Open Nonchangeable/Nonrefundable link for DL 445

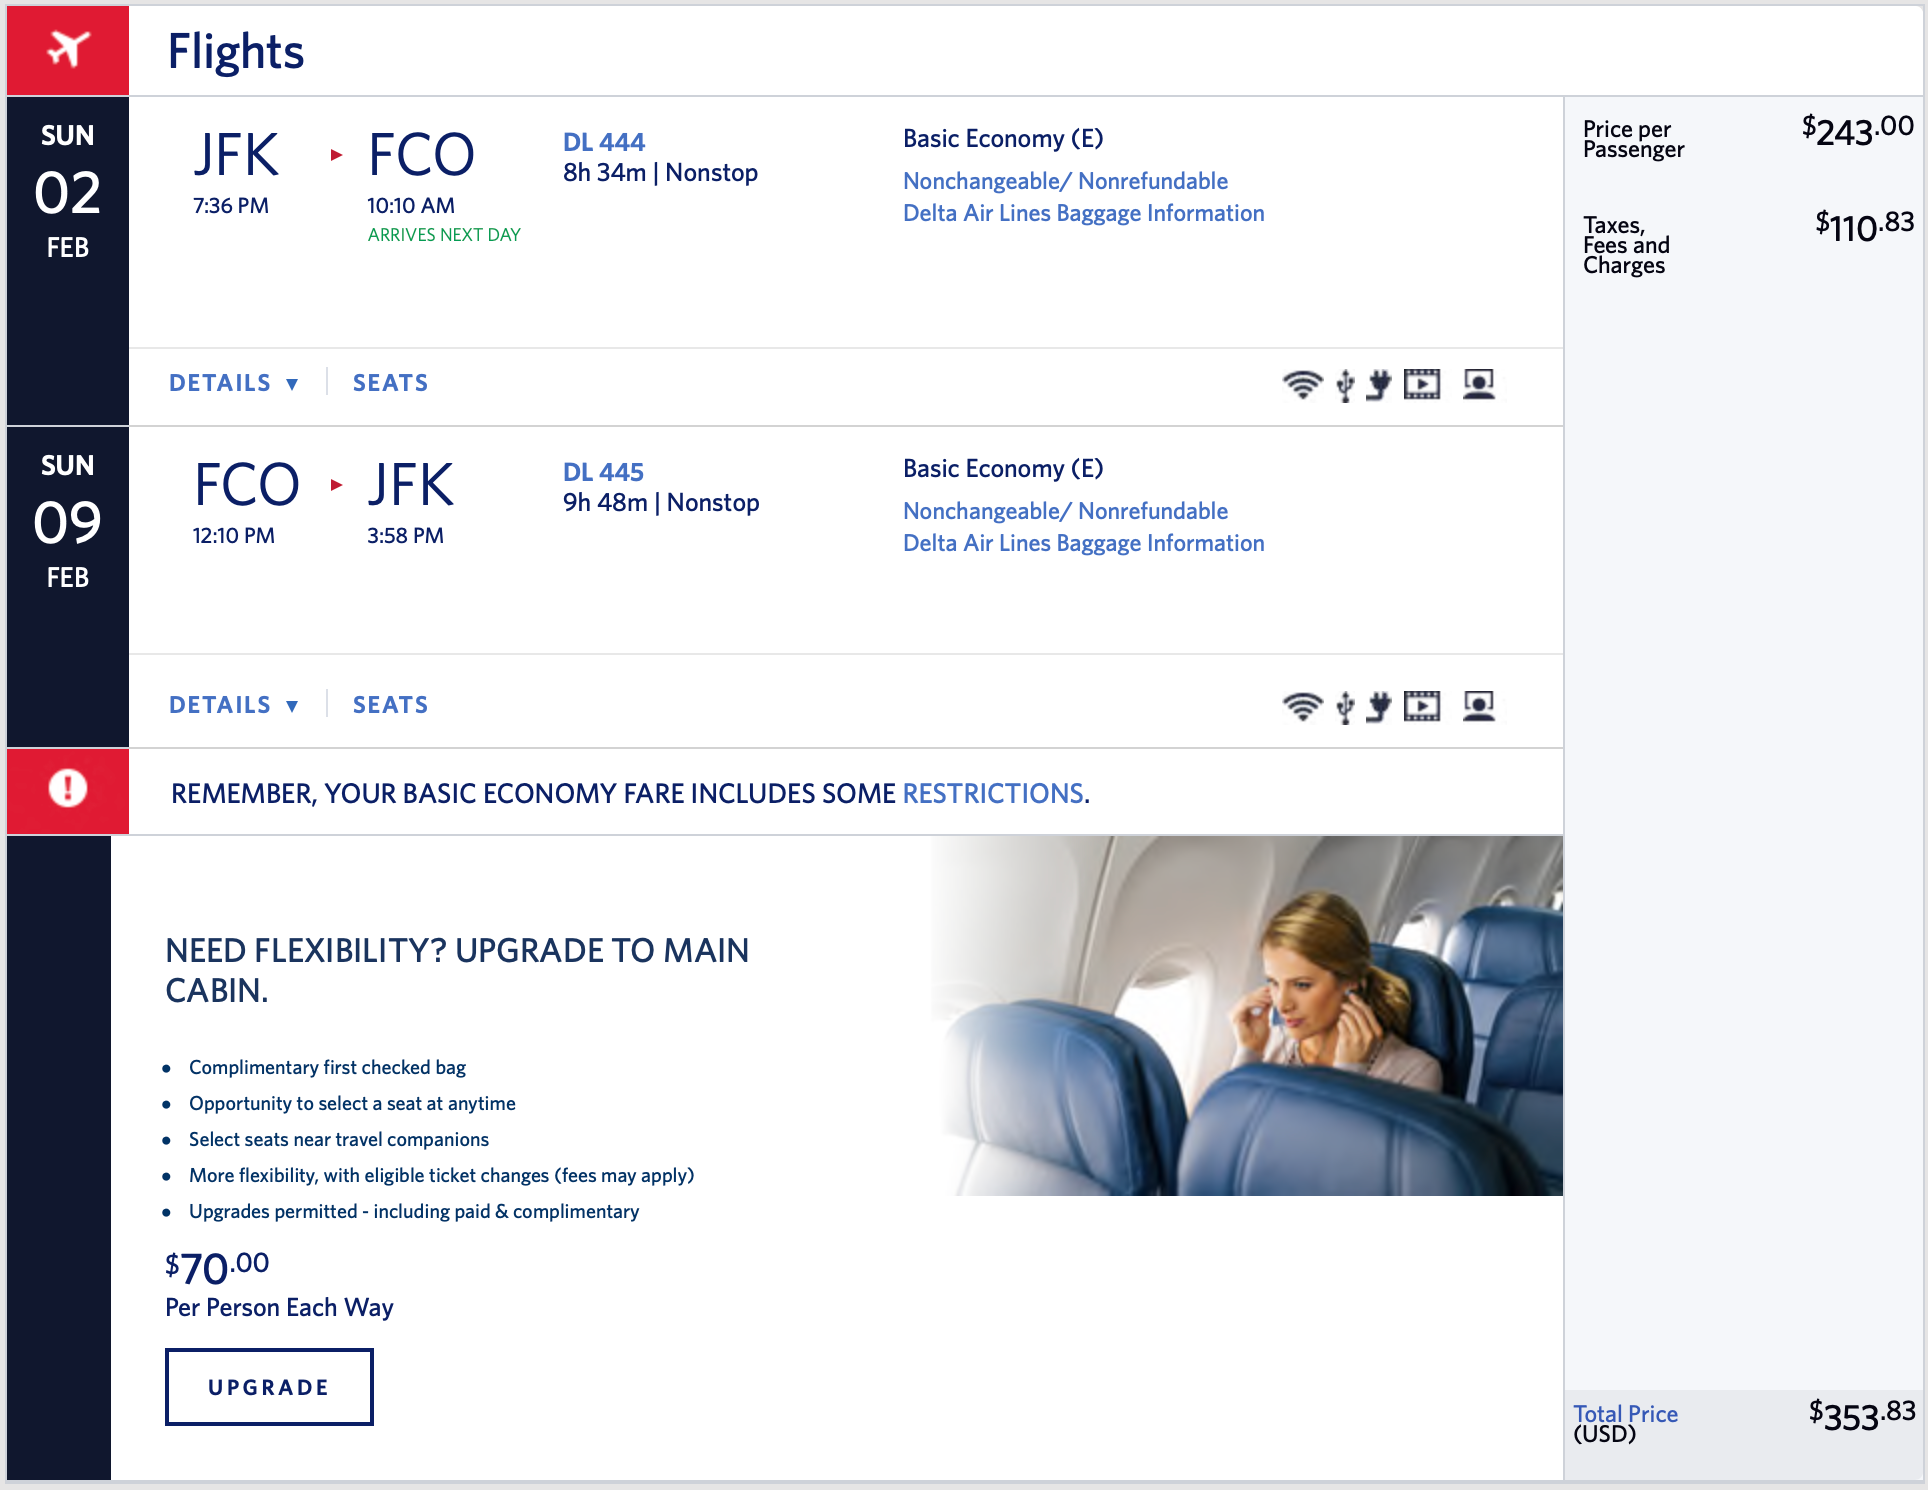(1065, 511)
